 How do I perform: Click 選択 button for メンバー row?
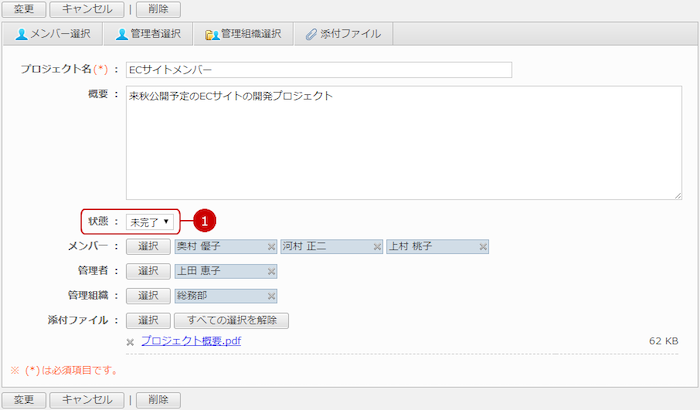[x=148, y=246]
